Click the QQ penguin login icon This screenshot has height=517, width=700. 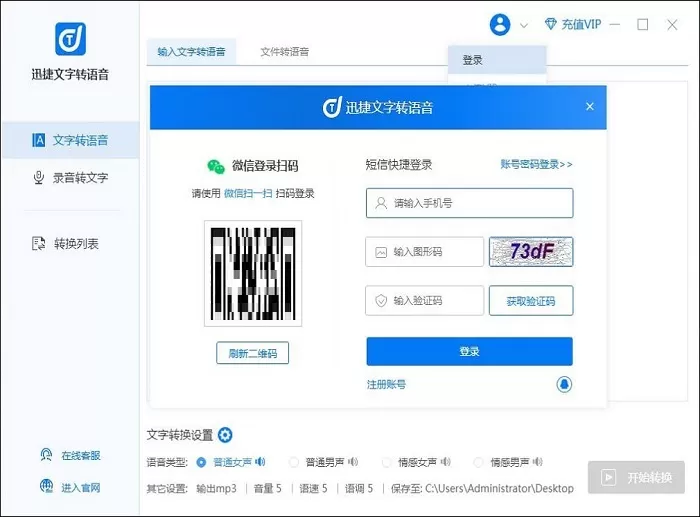point(564,384)
